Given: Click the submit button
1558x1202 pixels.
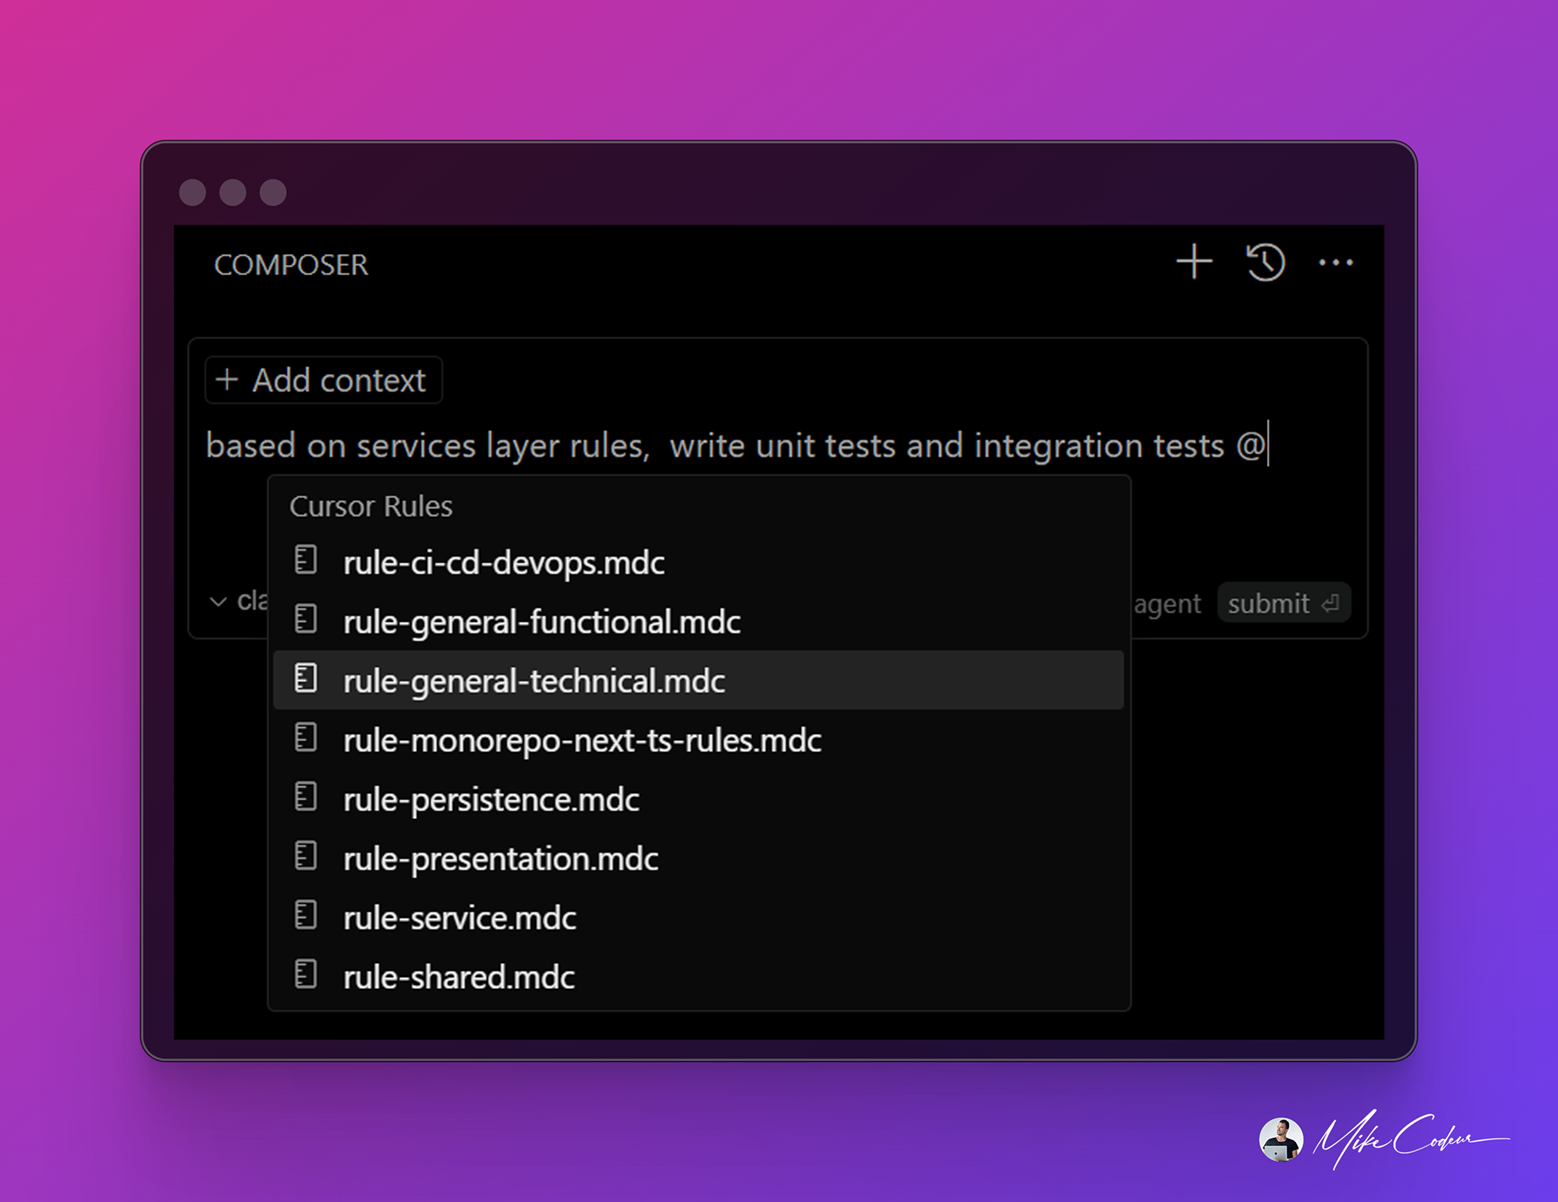Looking at the screenshot, I should (x=1284, y=603).
